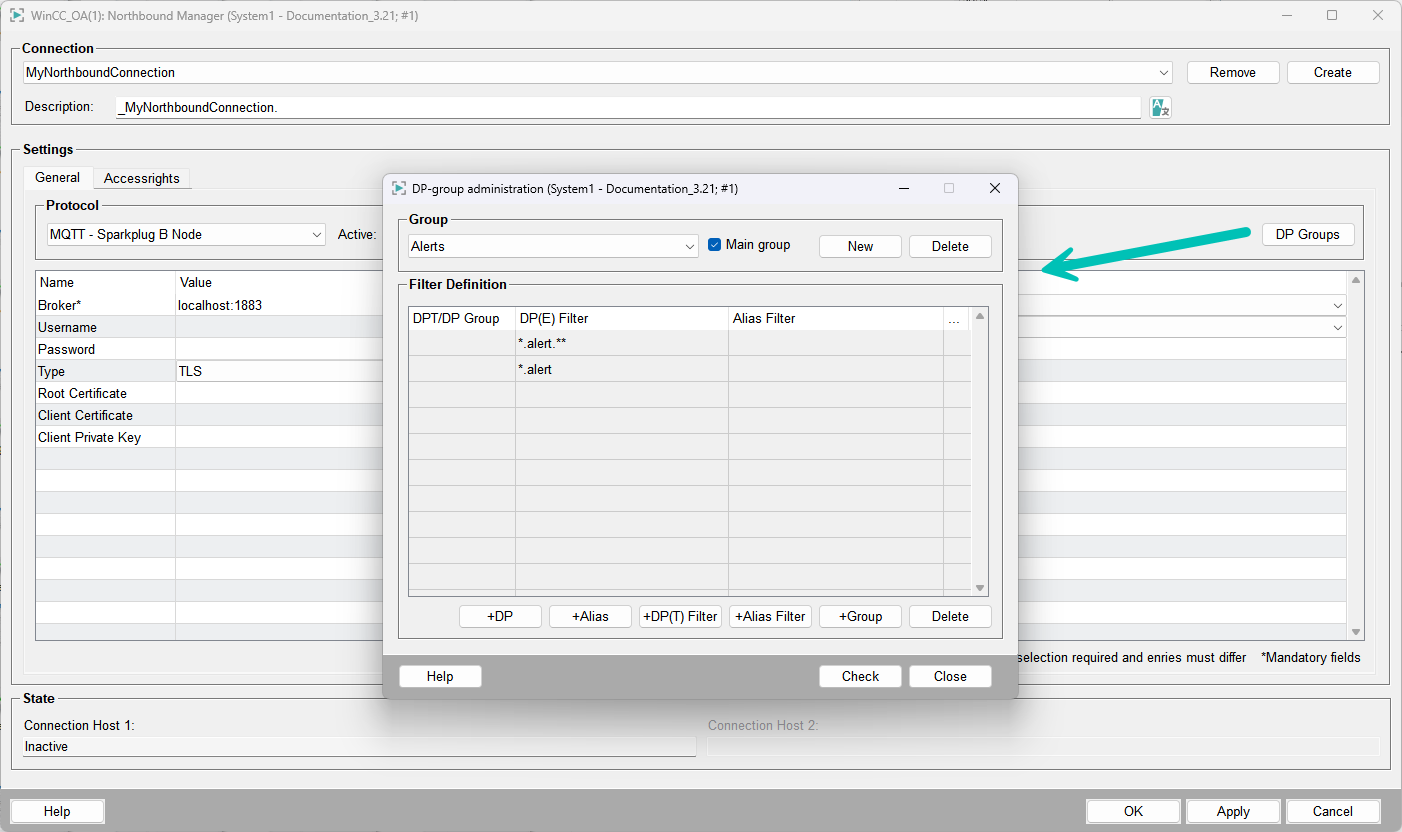Click the WinCC OA app icon in title bar
Screen dimensions: 1402x832
17,15
